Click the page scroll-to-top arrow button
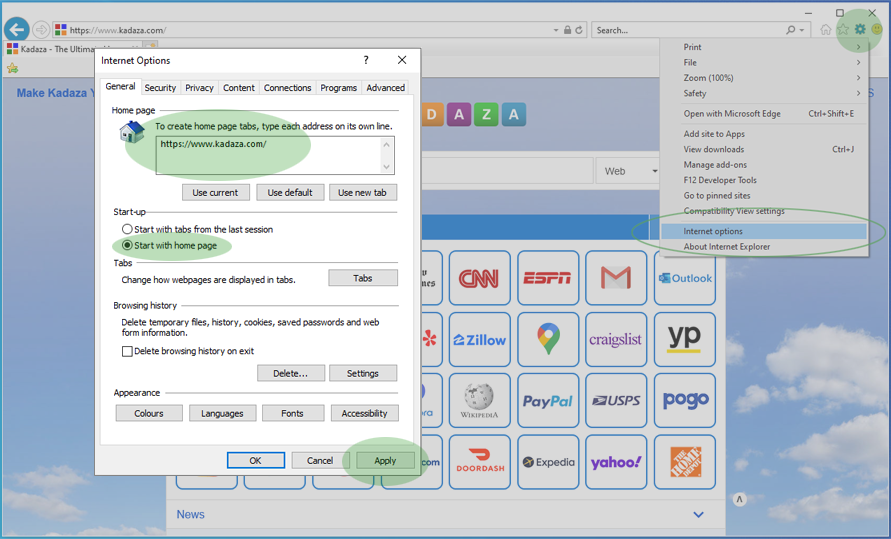Screen dimensions: 891x539 click(x=739, y=499)
